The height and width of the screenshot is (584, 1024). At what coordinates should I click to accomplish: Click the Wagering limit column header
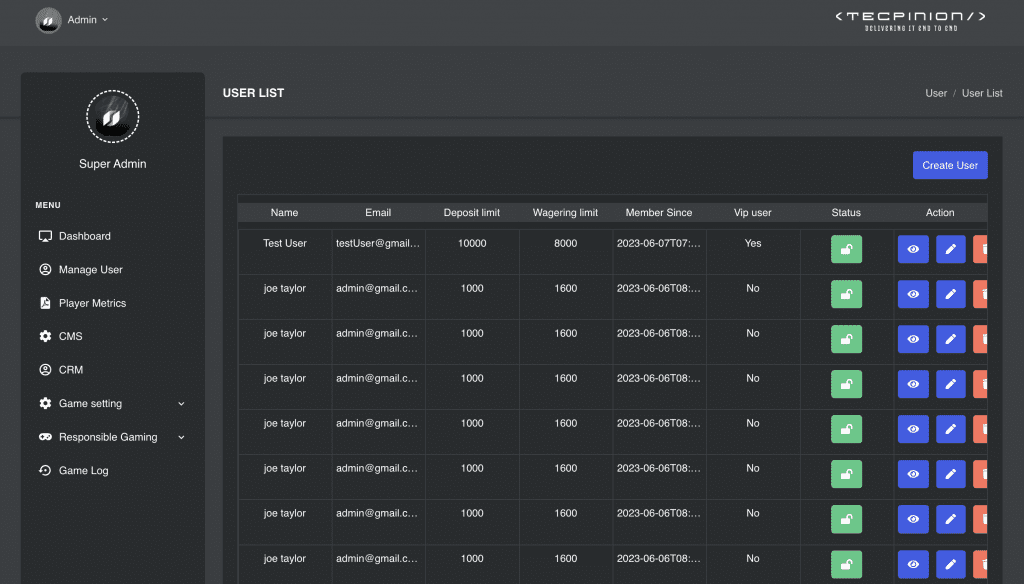tap(565, 212)
